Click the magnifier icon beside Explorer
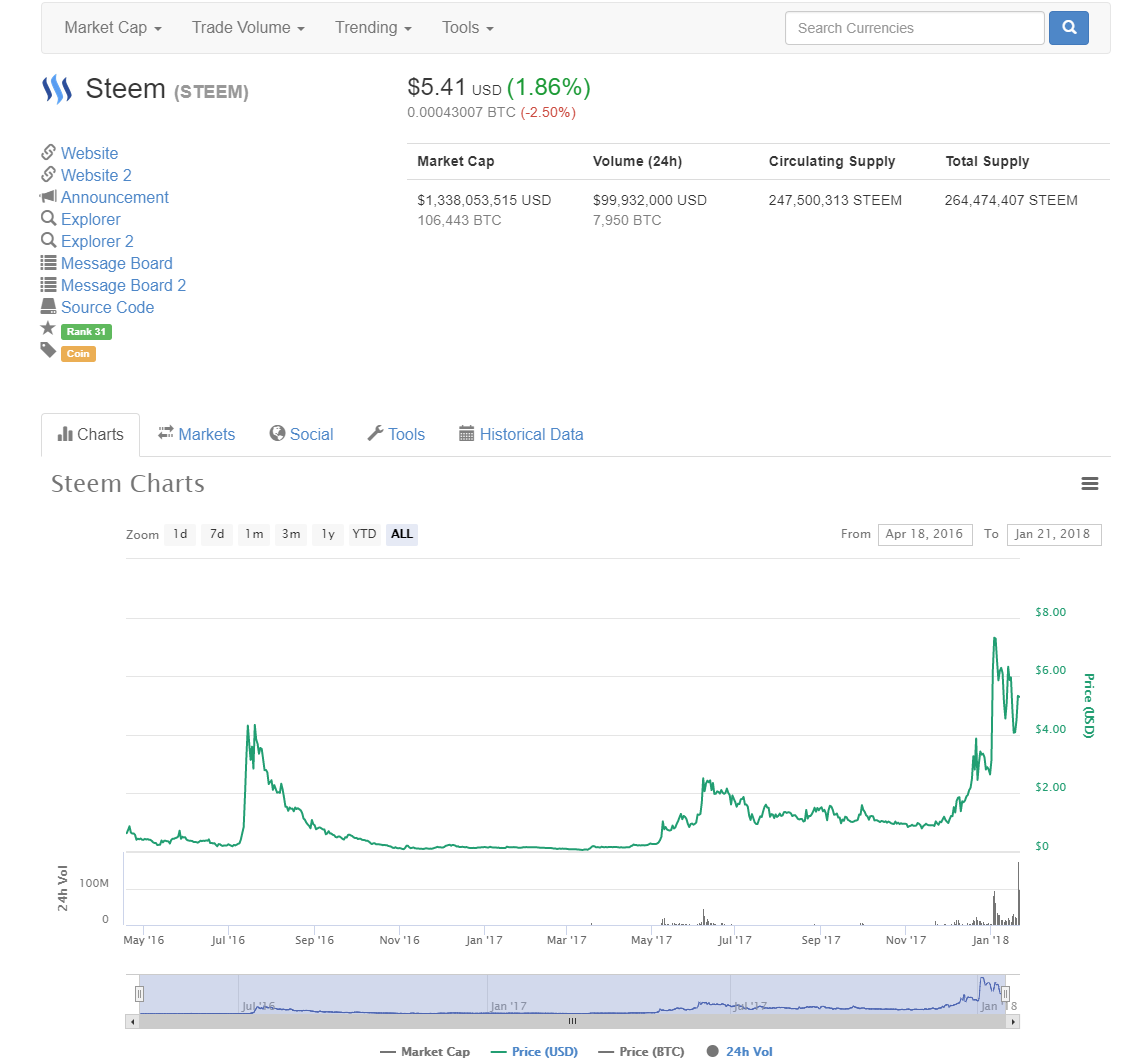 [49, 218]
